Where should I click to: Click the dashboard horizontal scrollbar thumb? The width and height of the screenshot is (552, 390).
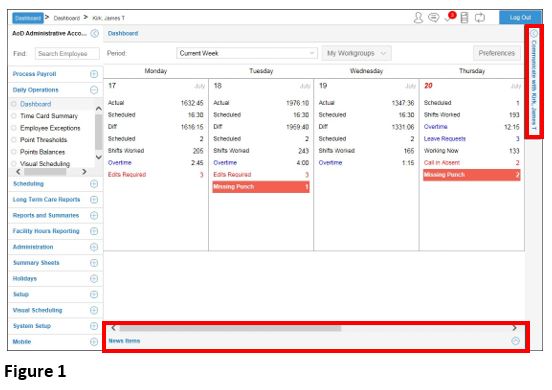(x=230, y=328)
